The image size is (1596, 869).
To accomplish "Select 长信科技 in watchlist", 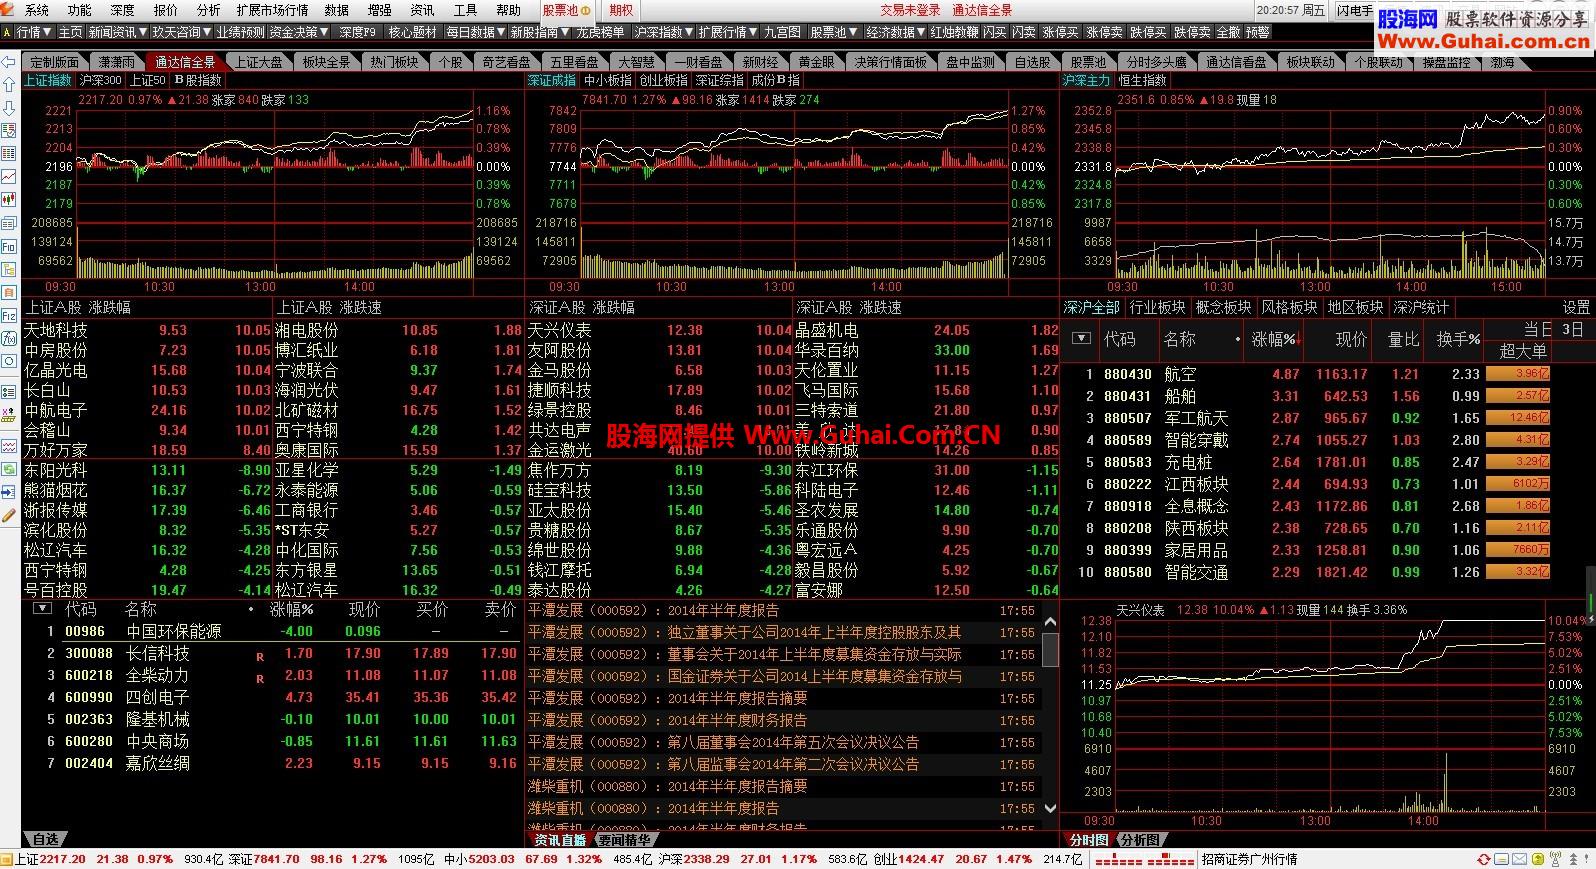I will pyautogui.click(x=271, y=653).
